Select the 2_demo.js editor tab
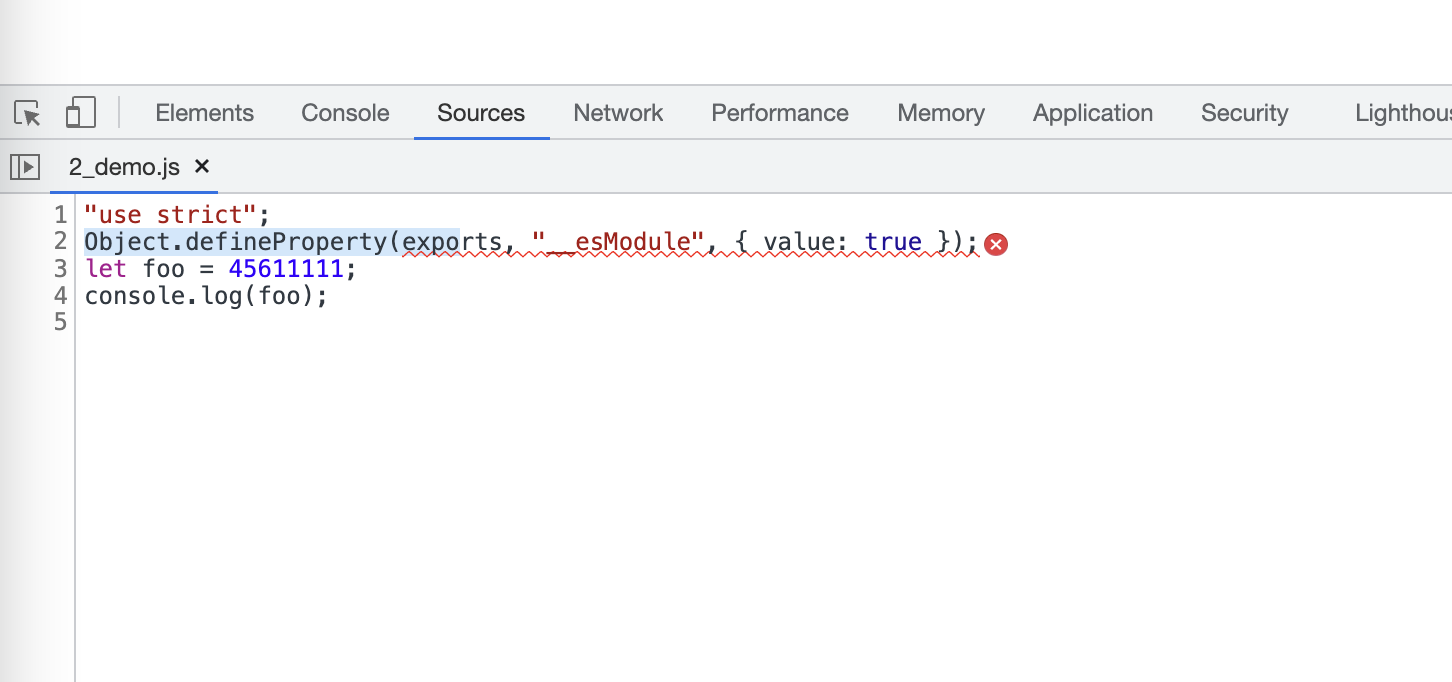The image size is (1452, 682). (124, 167)
